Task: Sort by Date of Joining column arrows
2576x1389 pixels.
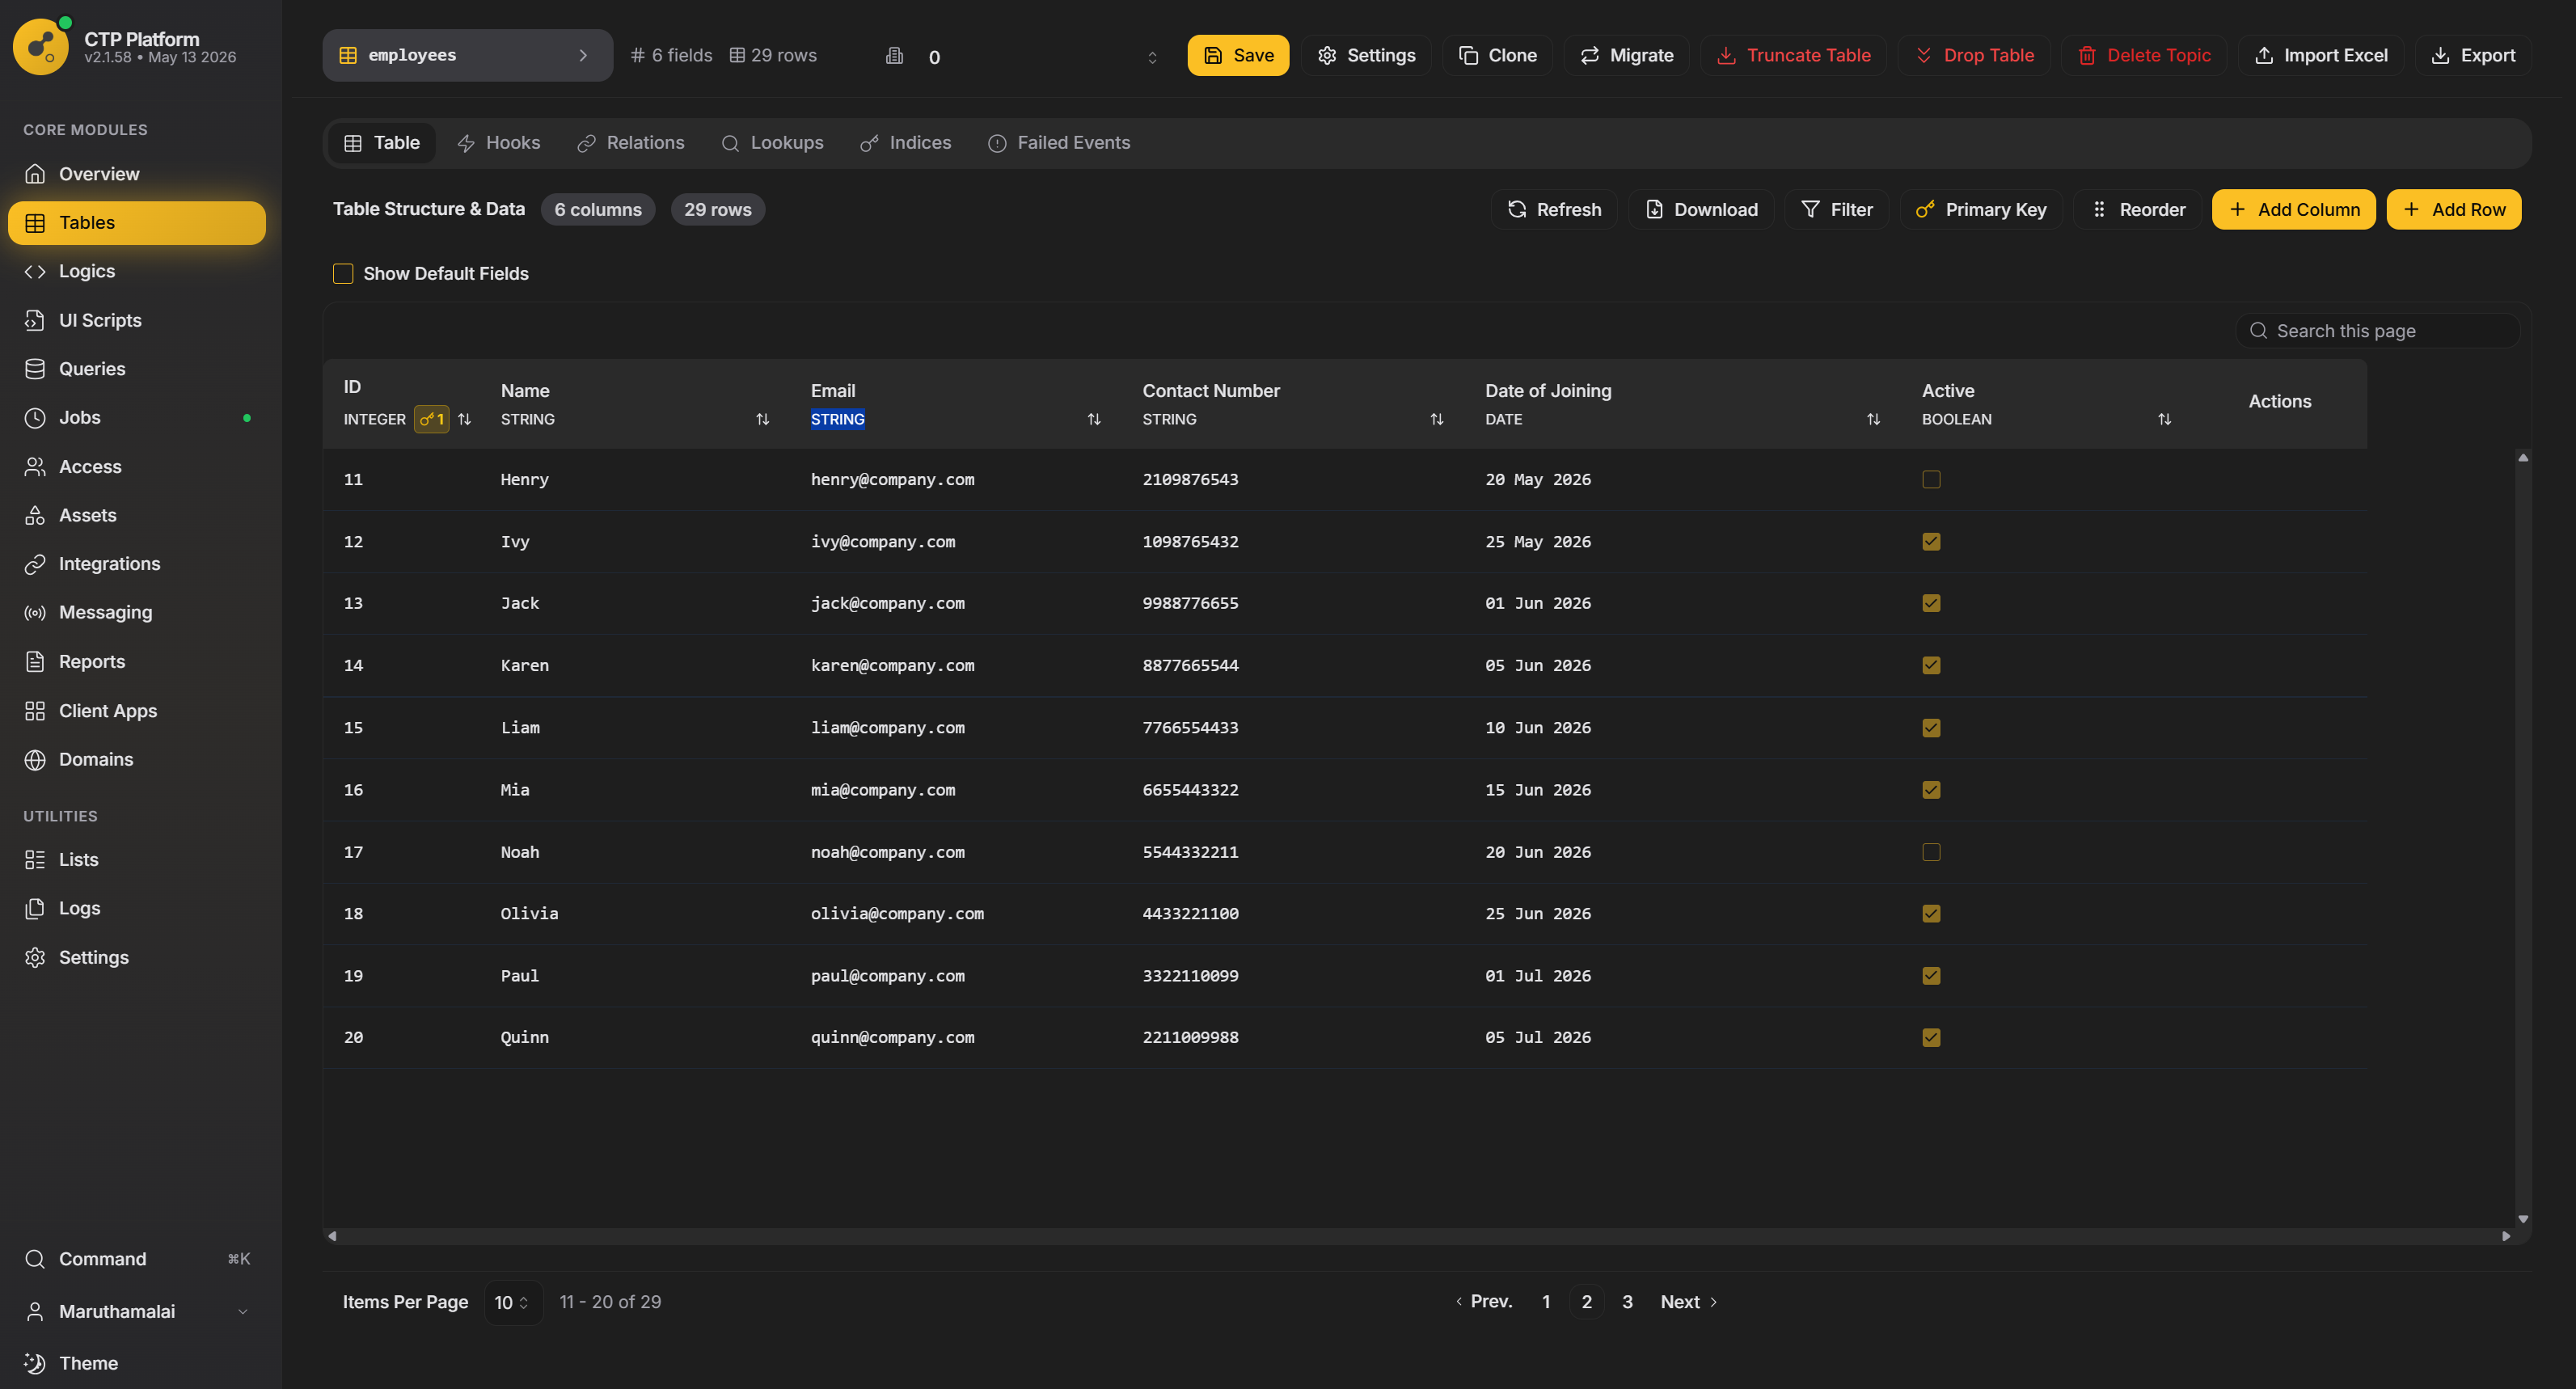Action: (x=1873, y=419)
